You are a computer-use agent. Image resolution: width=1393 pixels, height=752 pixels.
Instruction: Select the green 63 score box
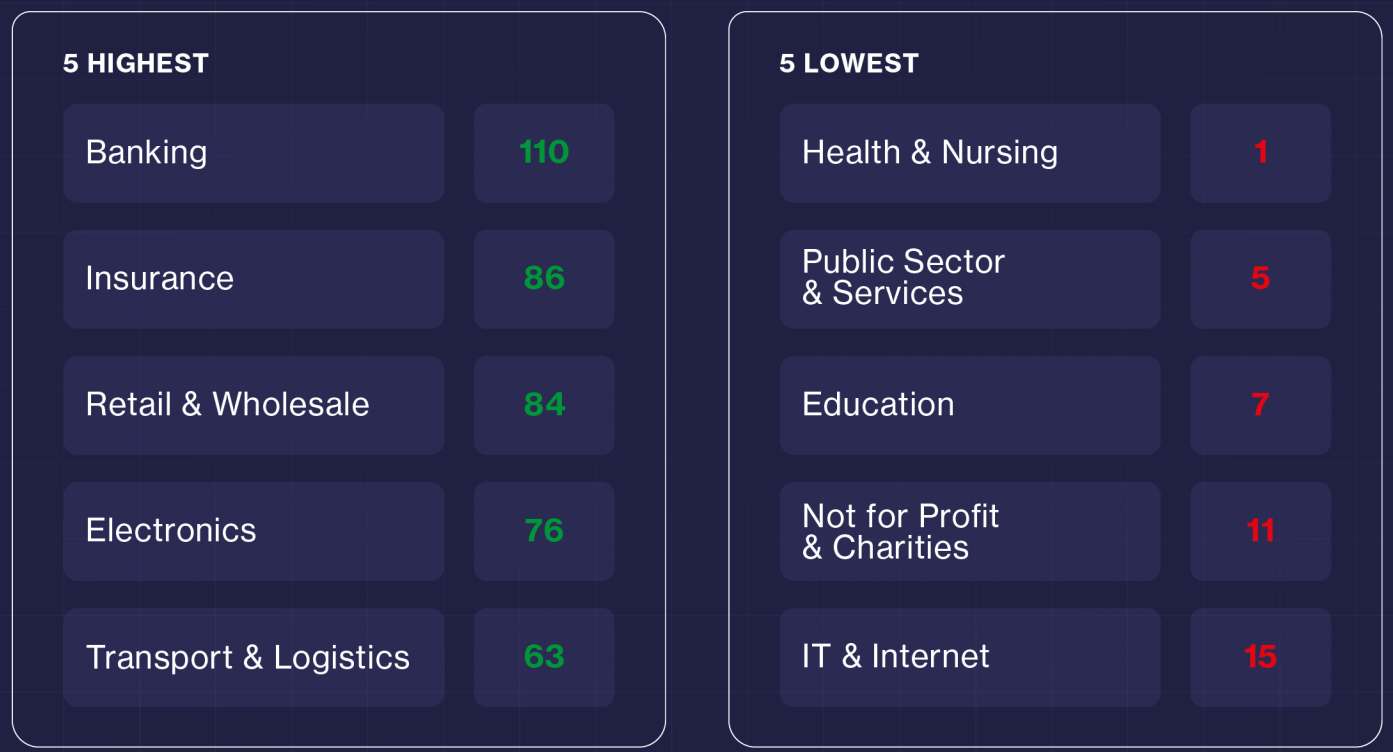544,657
